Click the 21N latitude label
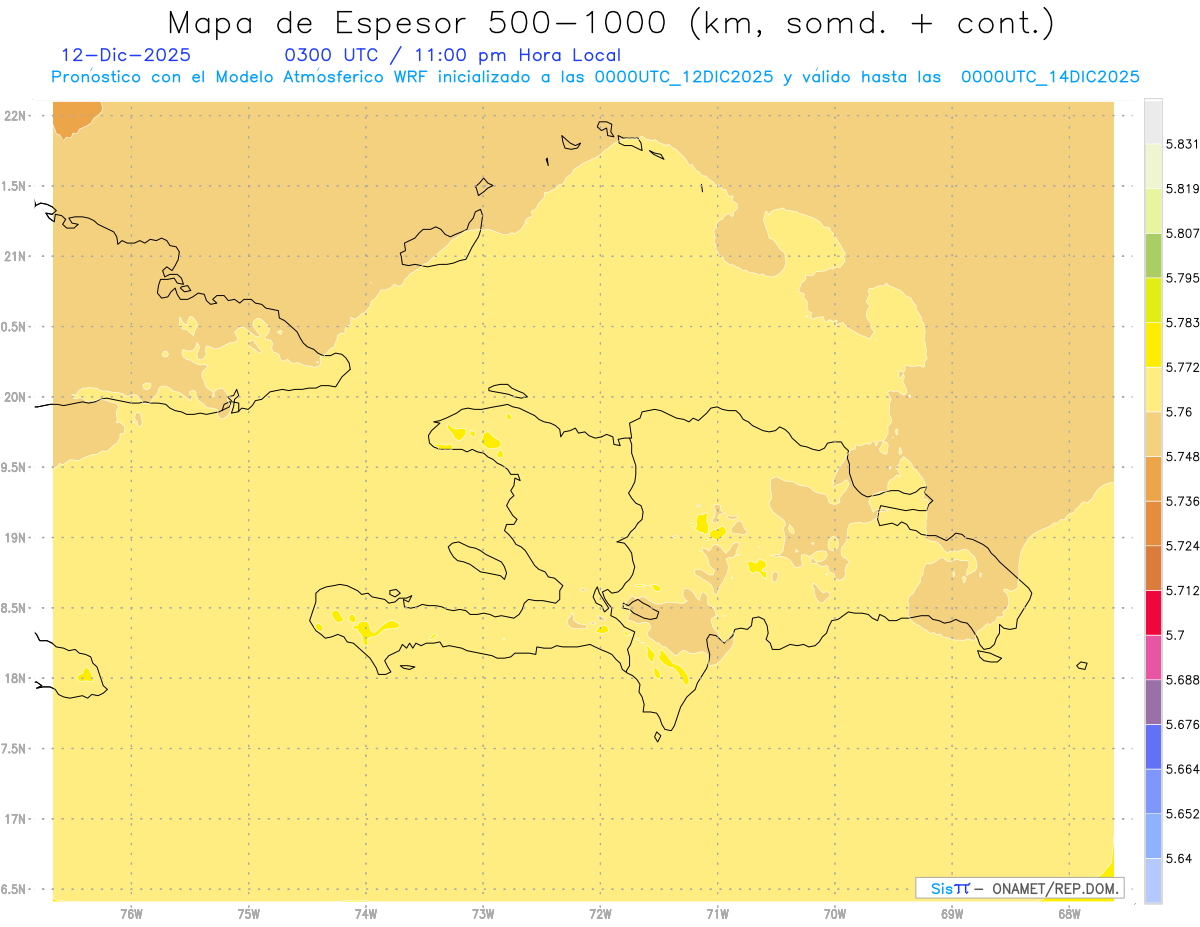This screenshot has height=927, width=1200. pos(16,257)
